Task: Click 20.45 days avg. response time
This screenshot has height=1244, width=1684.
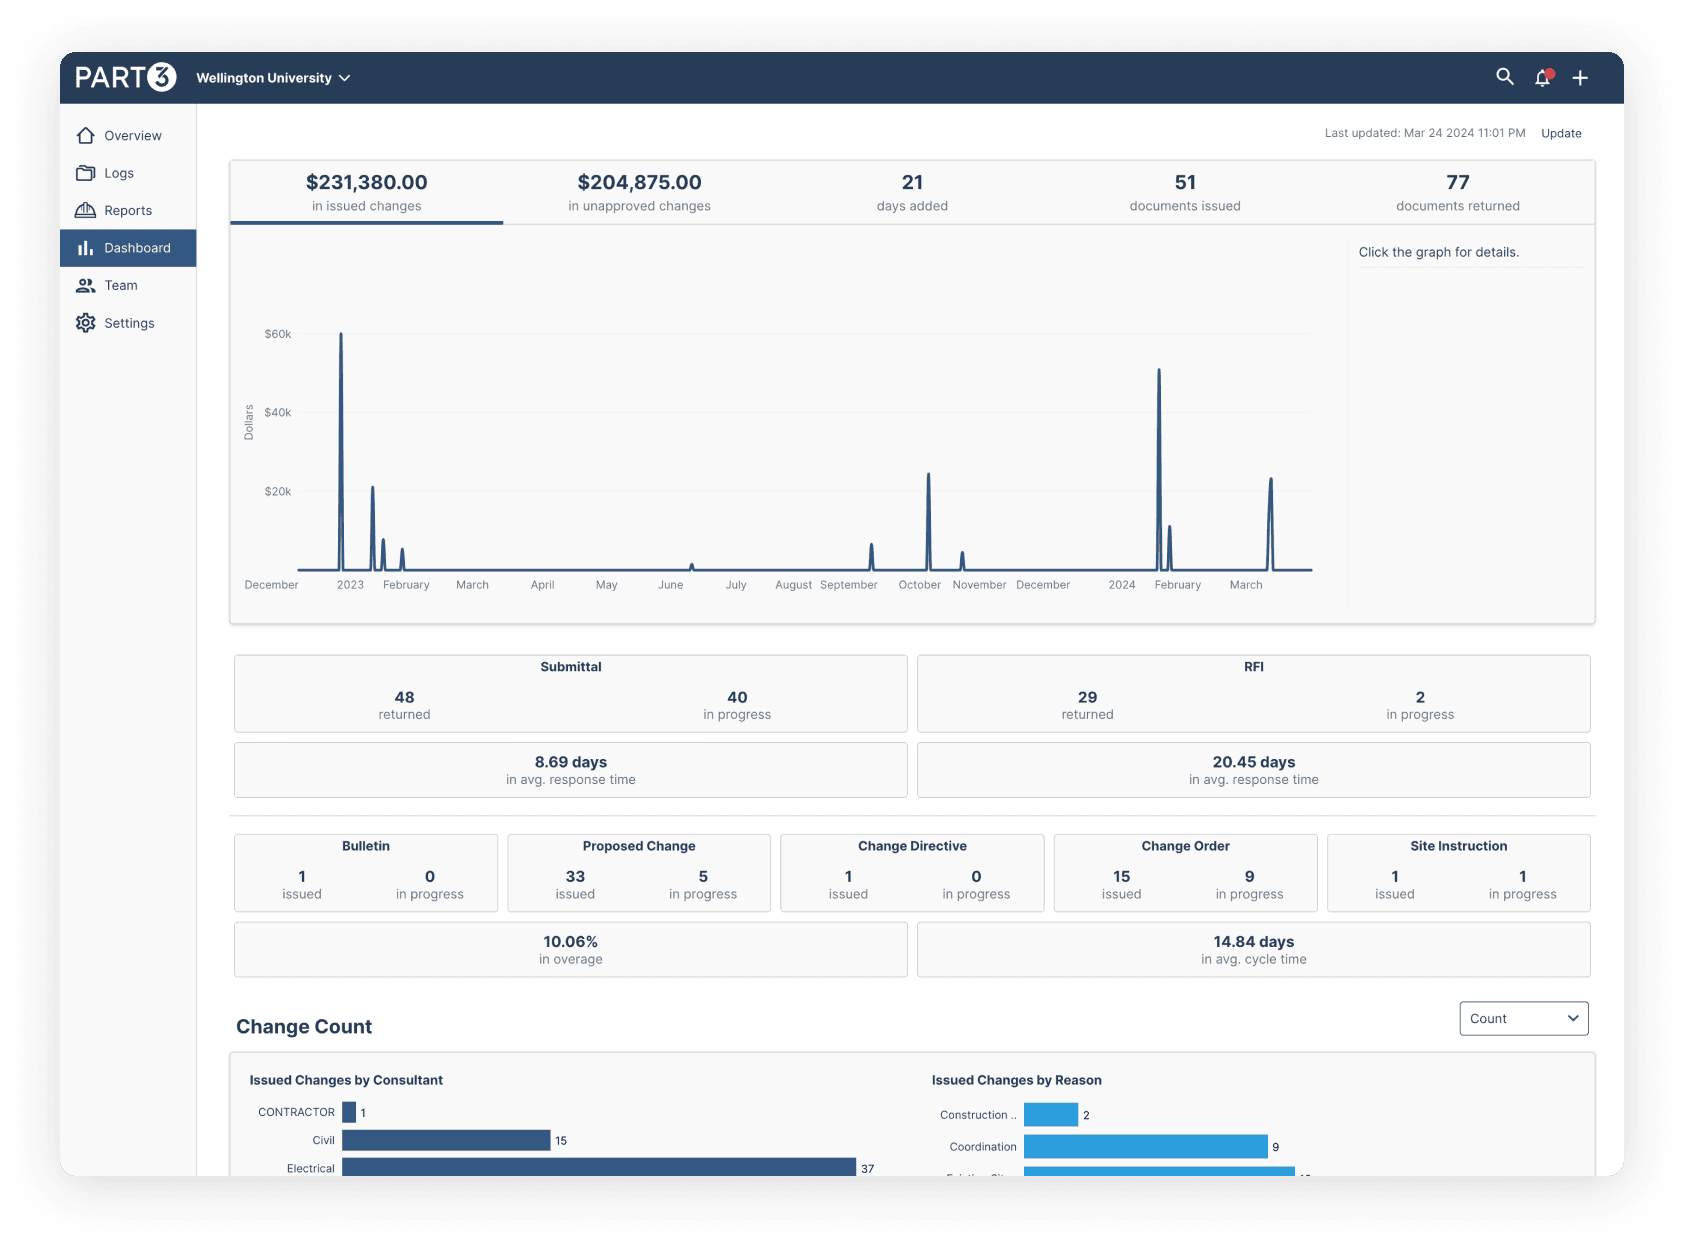Action: click(1254, 770)
